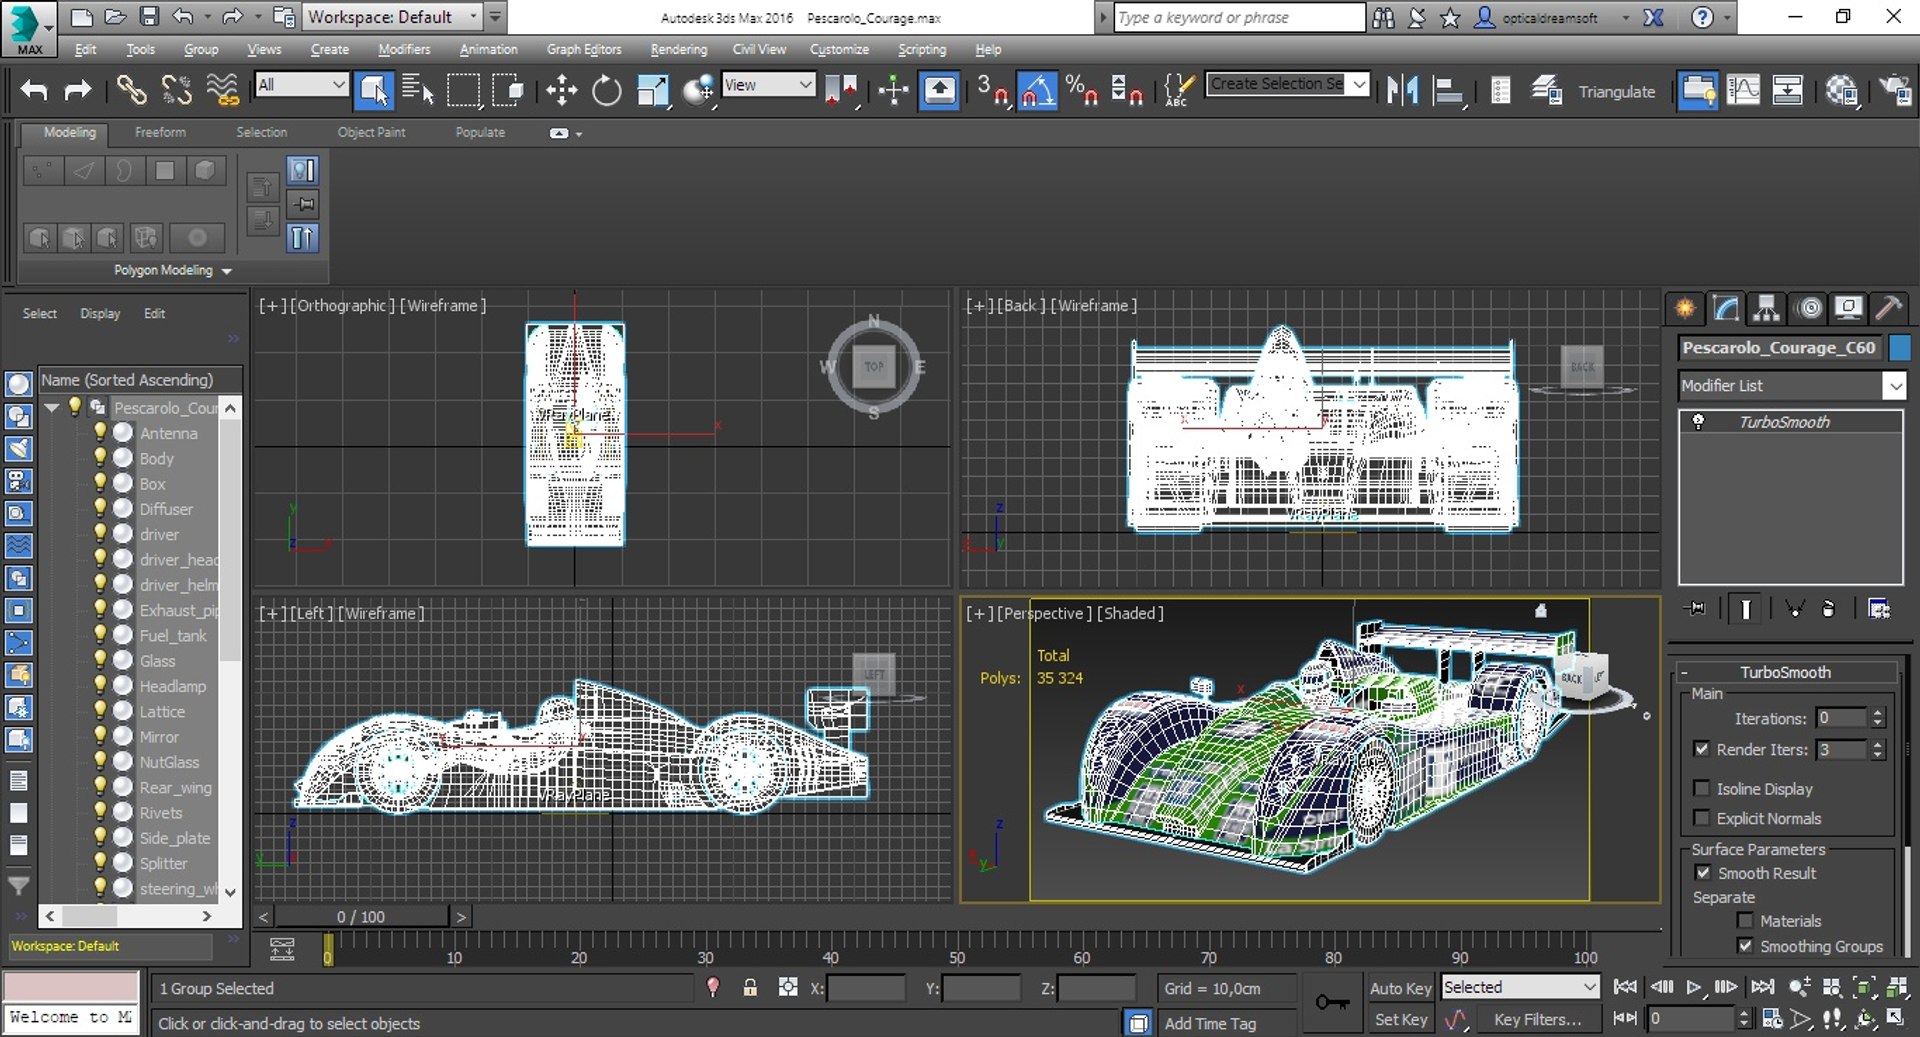The image size is (1920, 1037).
Task: Click the Mirror tool icon
Action: click(1402, 91)
